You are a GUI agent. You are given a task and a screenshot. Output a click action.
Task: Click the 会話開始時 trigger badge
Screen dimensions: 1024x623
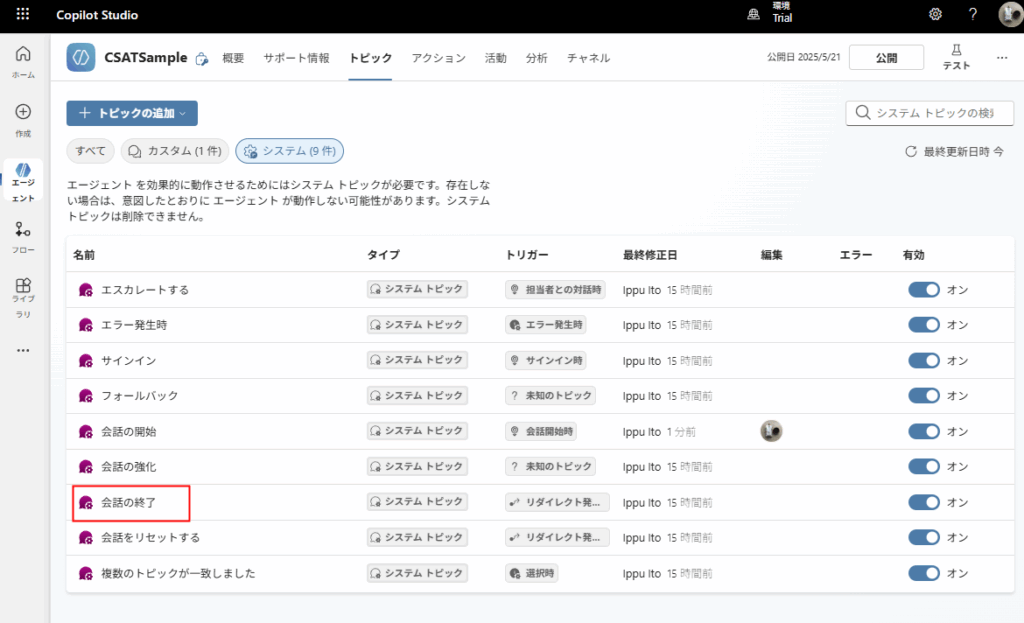(x=541, y=431)
